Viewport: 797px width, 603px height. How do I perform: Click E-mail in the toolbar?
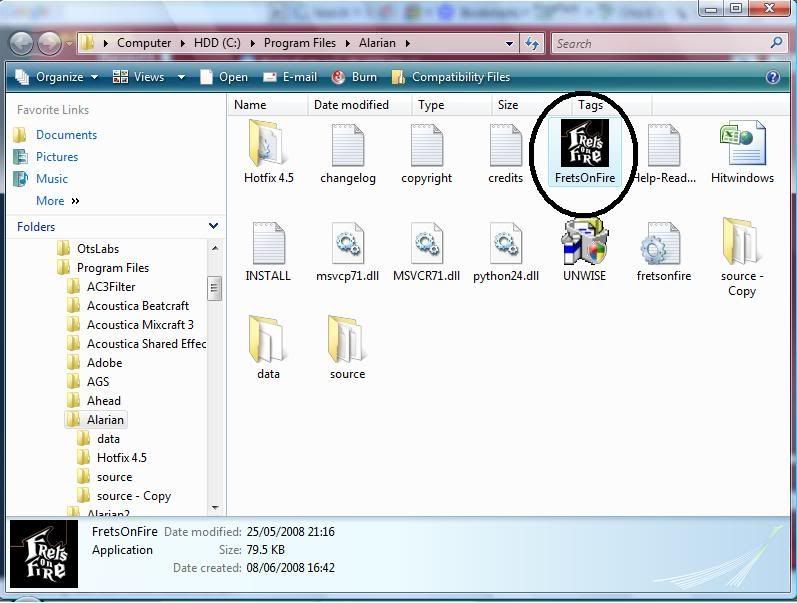point(290,77)
